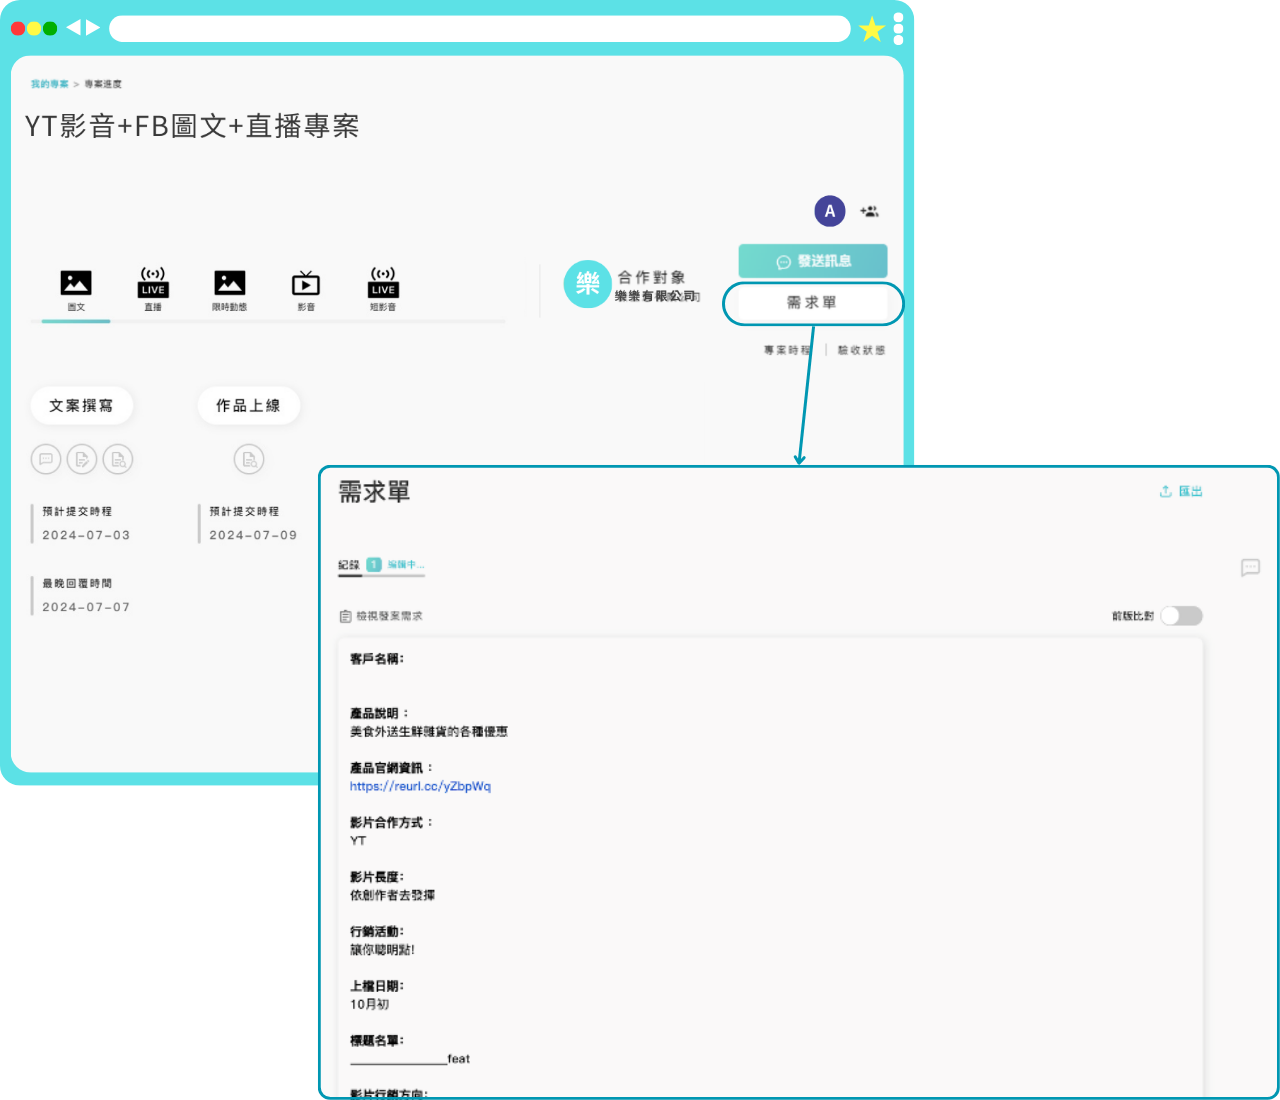Select the 編輯中 version tab
Image resolution: width=1280 pixels, height=1100 pixels.
pos(405,565)
